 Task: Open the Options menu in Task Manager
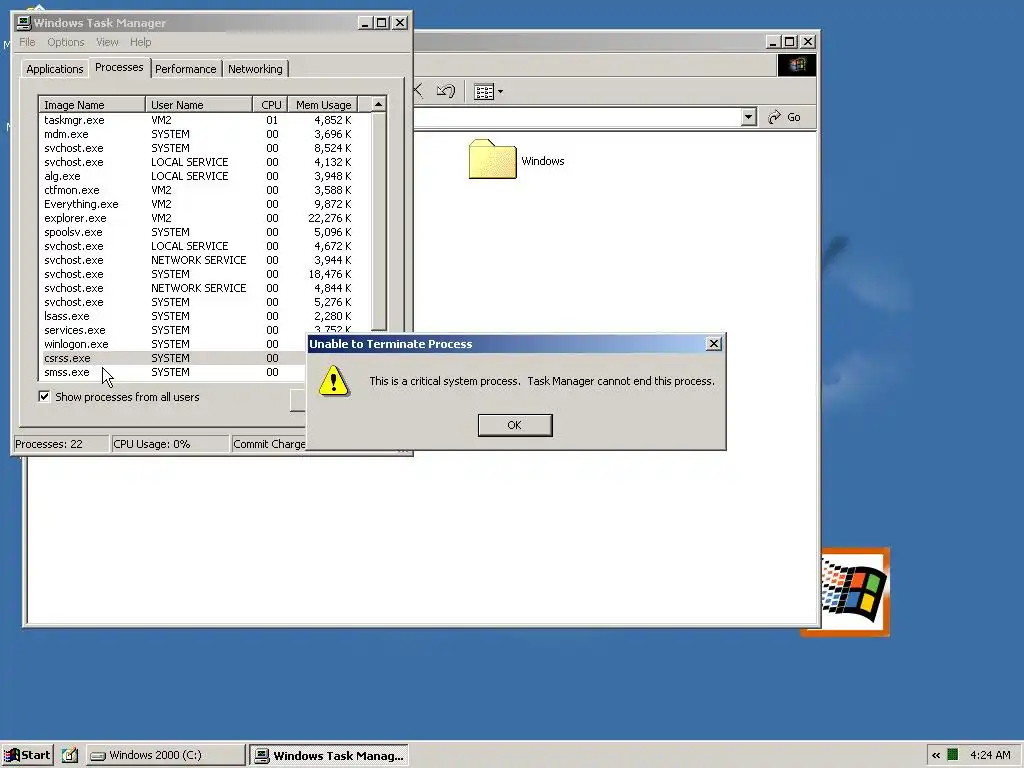click(65, 42)
